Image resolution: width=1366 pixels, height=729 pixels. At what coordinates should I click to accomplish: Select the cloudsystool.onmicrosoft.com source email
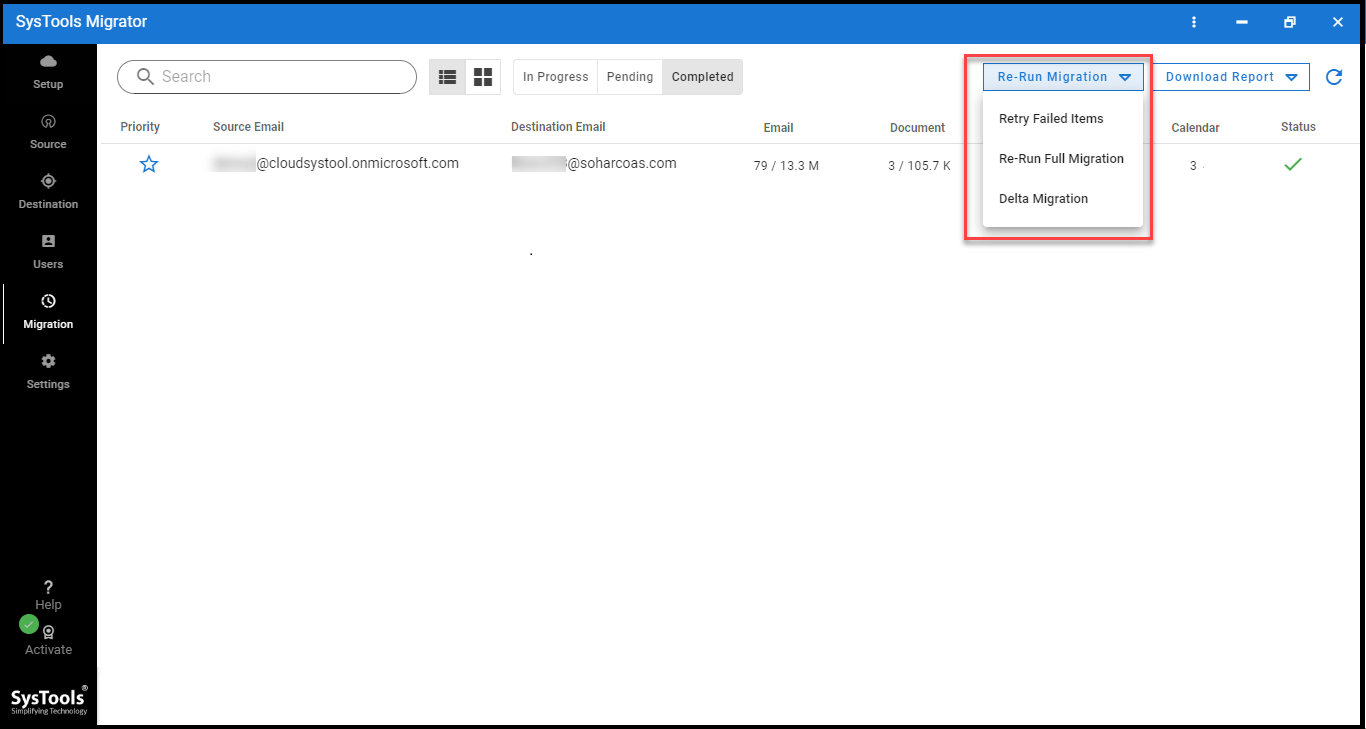coord(335,163)
